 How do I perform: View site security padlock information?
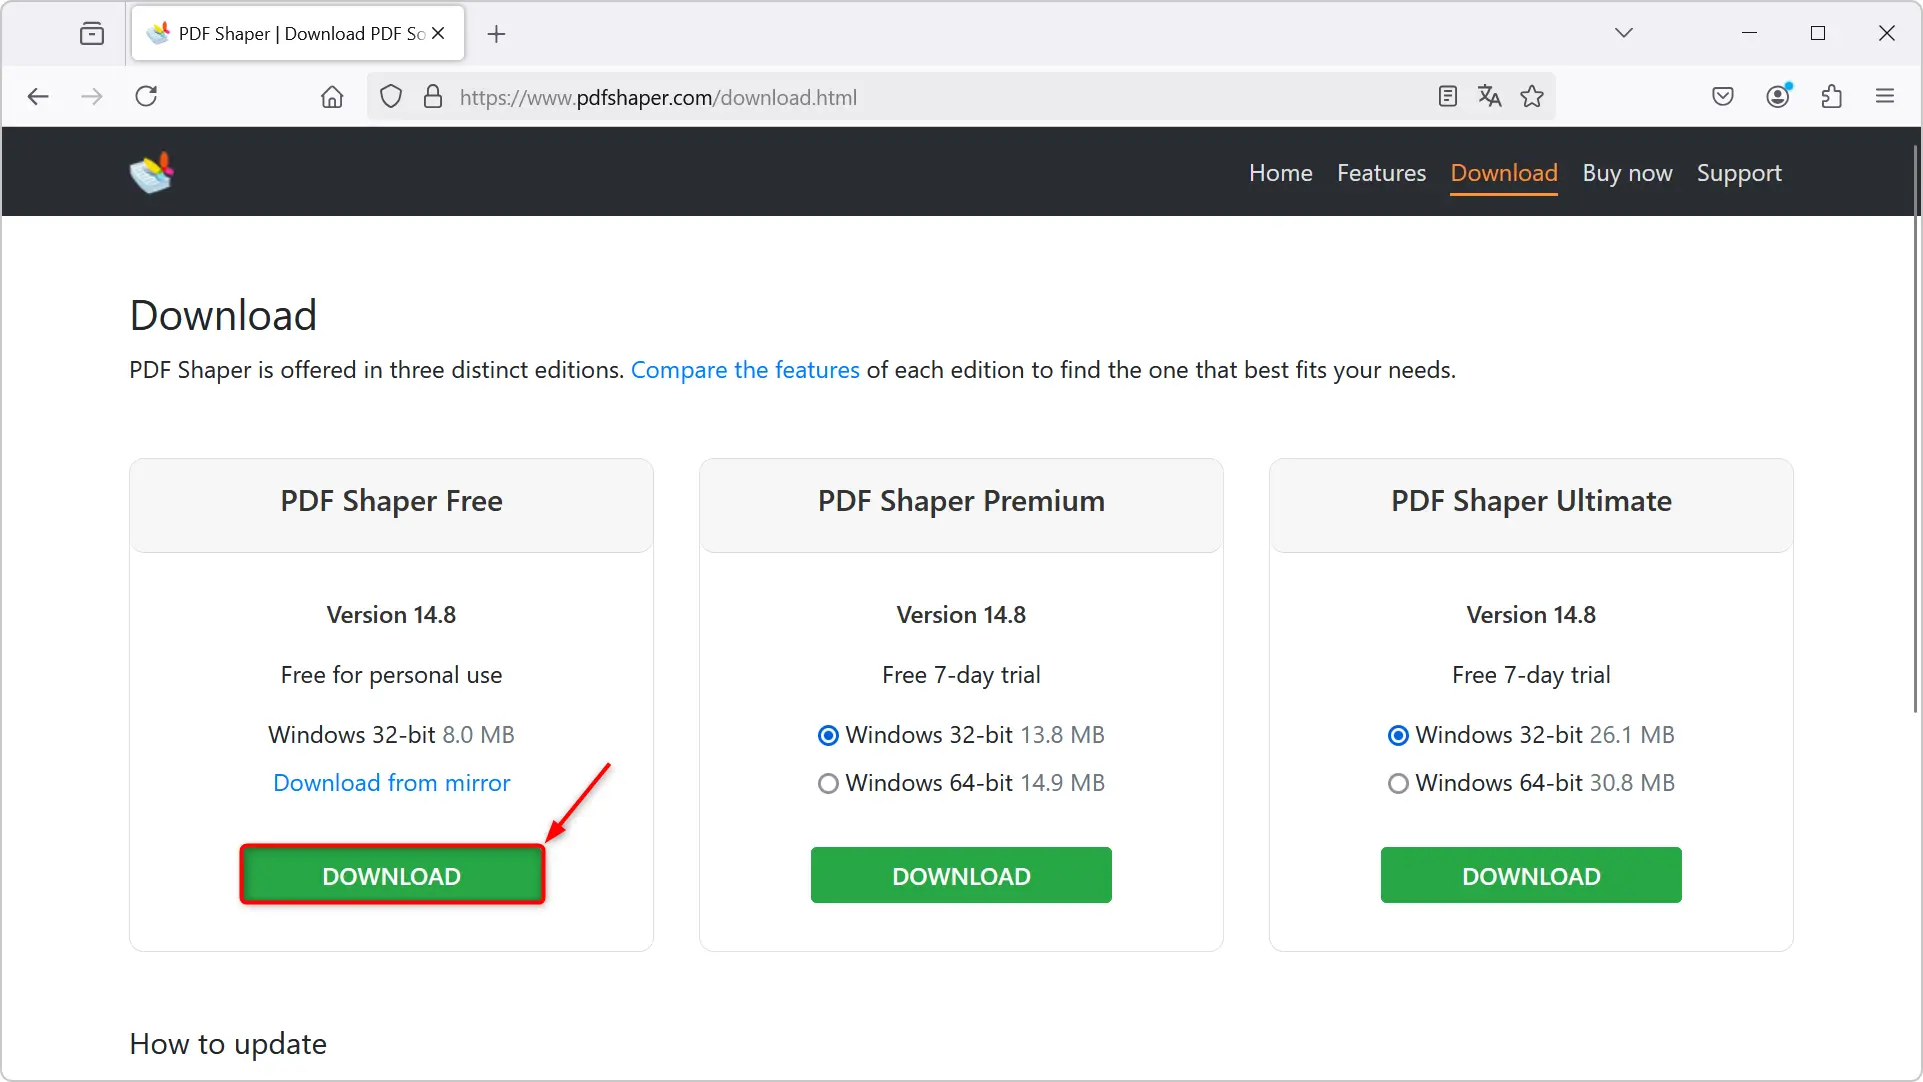(433, 97)
